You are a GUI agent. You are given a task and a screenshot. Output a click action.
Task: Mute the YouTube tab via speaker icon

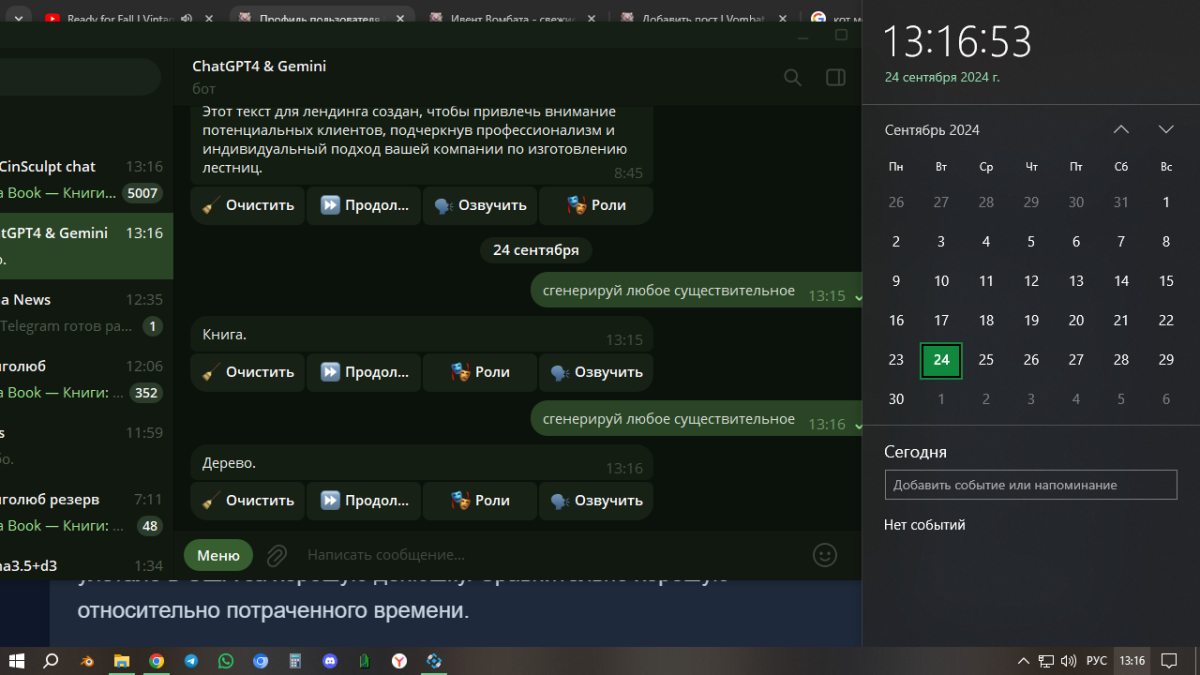(x=186, y=18)
